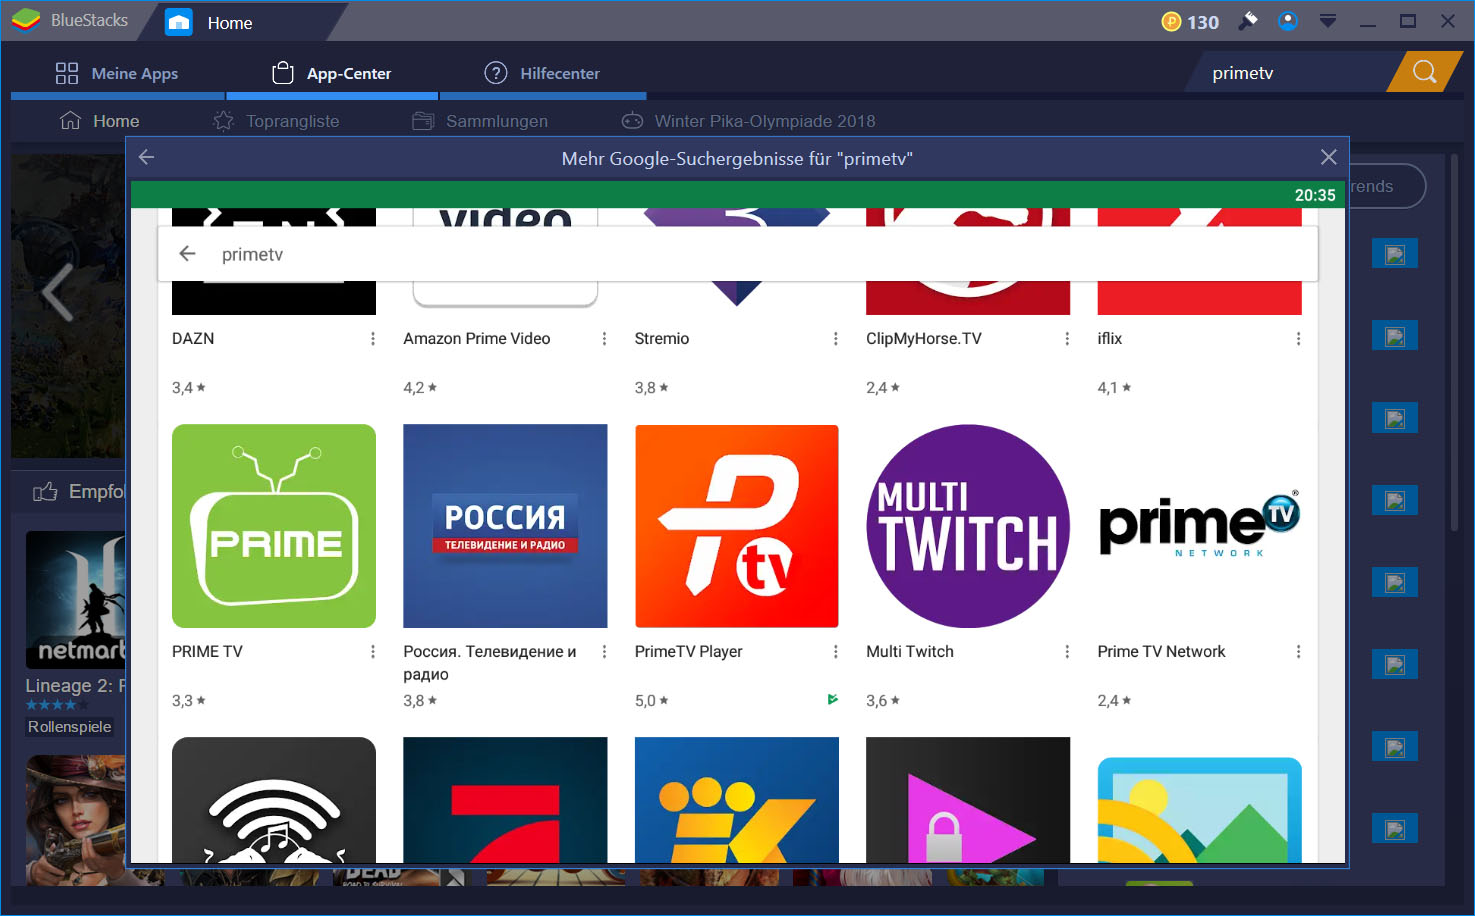Open the PrimeTV Player title link
The height and width of the screenshot is (916, 1475).
point(689,652)
